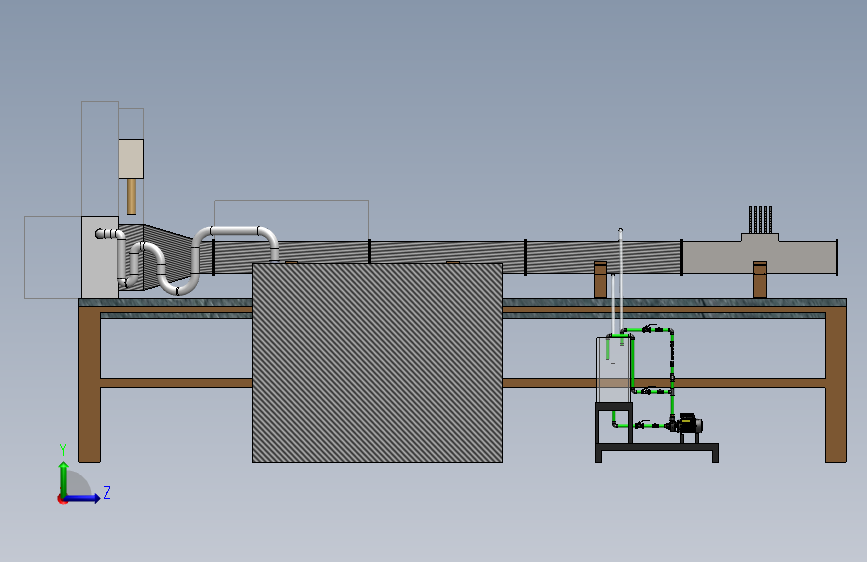Image resolution: width=867 pixels, height=562 pixels.
Task: Select the black pump motor on the stand
Action: click(690, 424)
